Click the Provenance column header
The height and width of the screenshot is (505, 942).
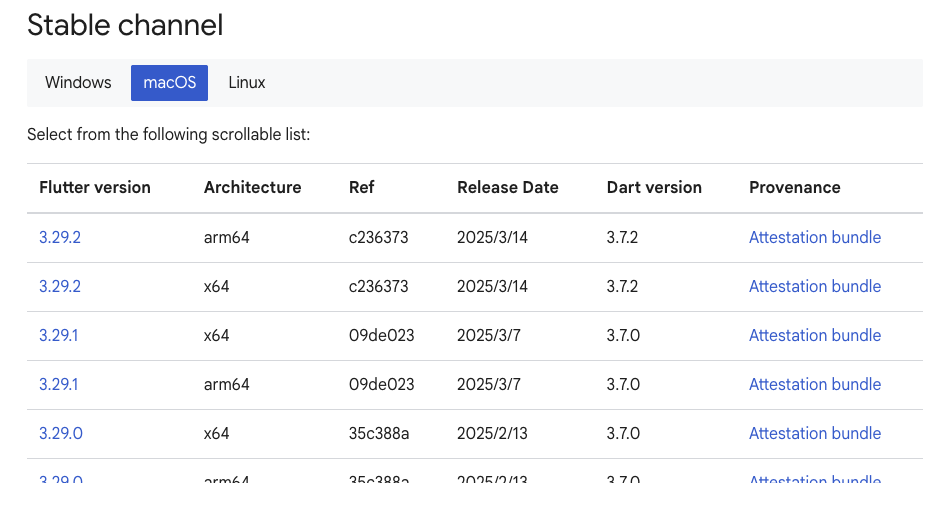point(794,188)
